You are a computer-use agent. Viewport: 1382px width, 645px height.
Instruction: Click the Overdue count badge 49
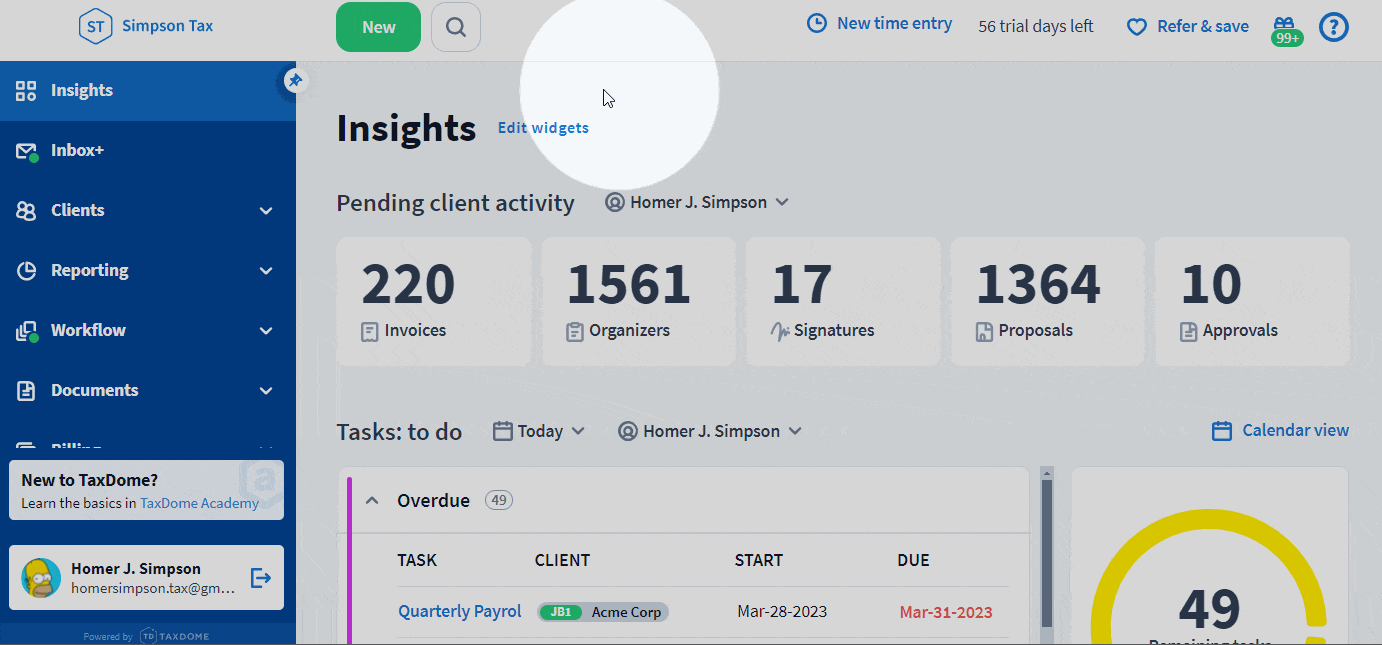[499, 500]
